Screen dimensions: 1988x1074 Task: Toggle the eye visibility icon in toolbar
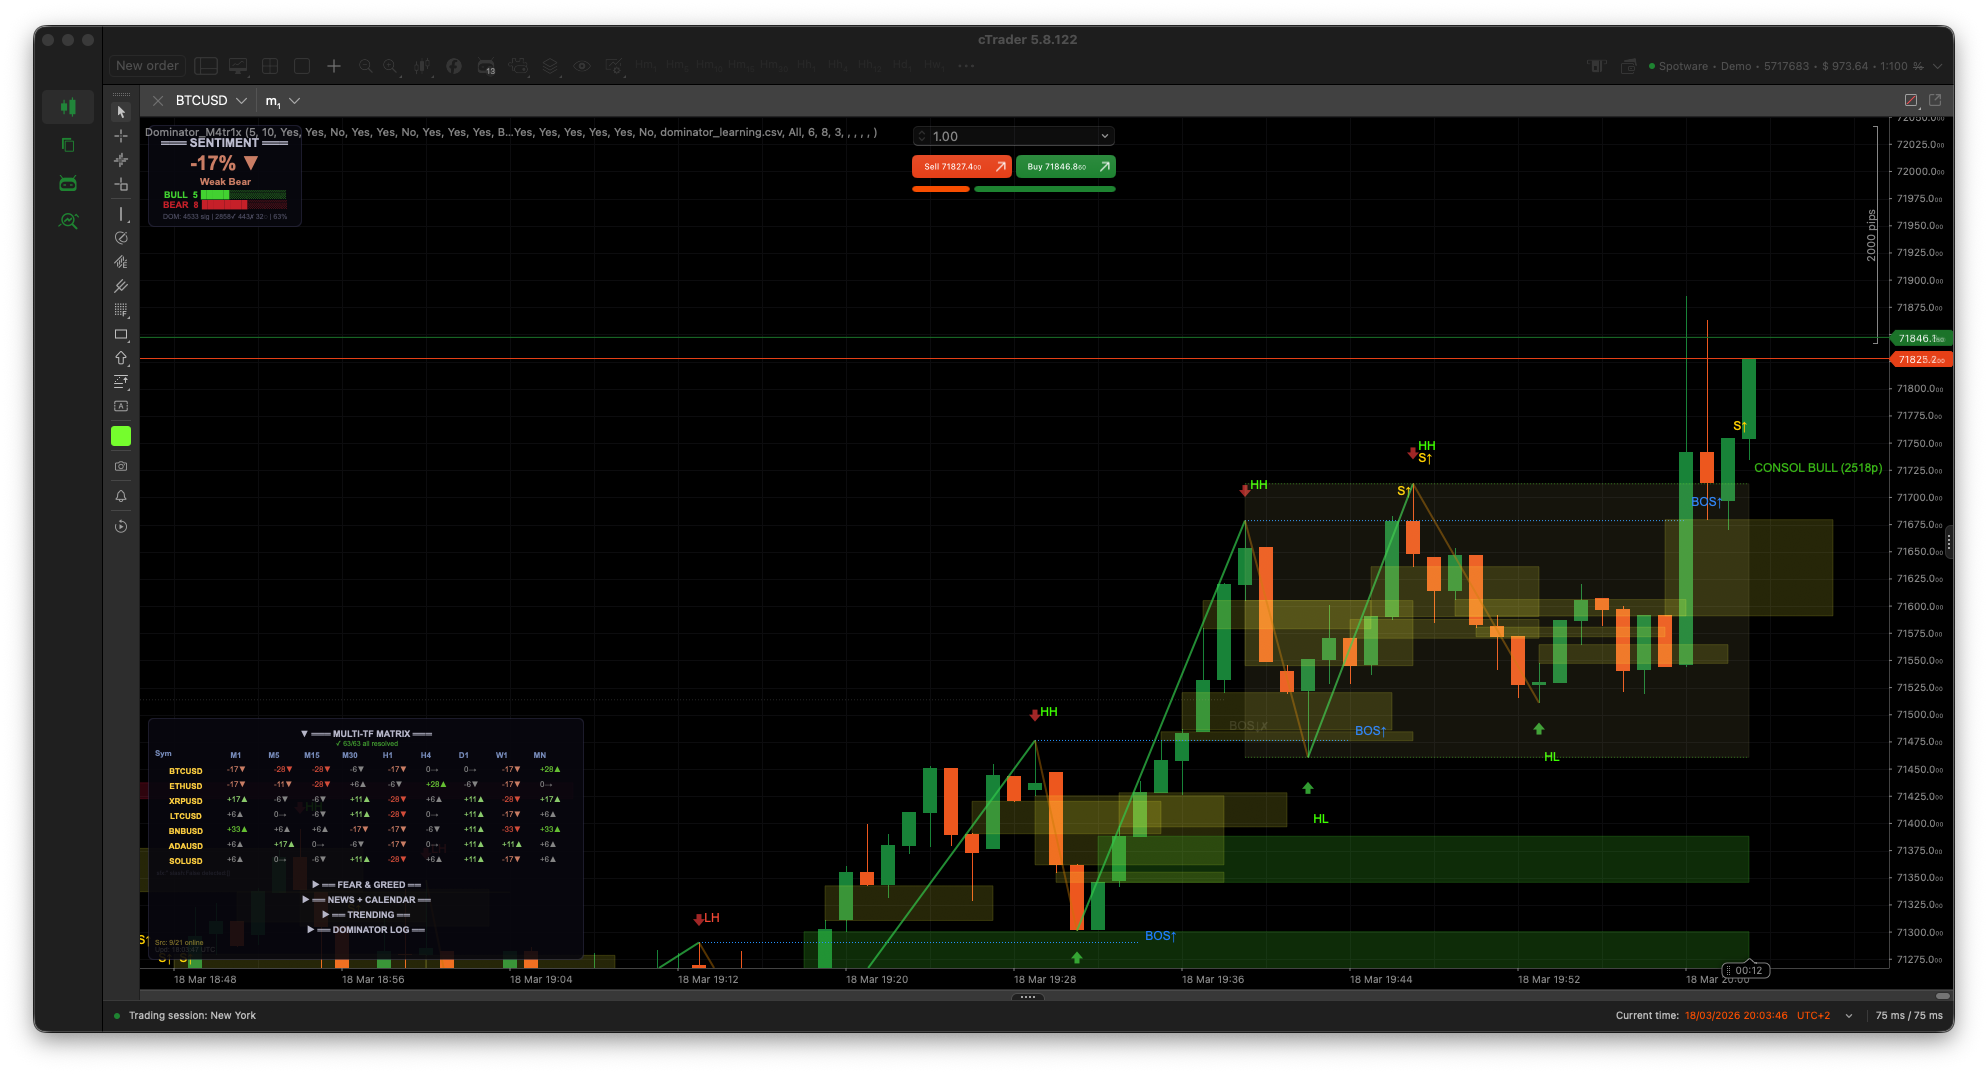581,66
